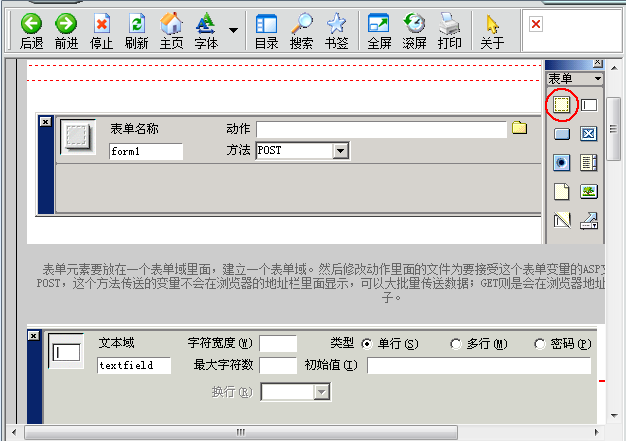The height and width of the screenshot is (441, 626).
Task: Select the 密码 (password) radio button
Action: click(x=540, y=344)
